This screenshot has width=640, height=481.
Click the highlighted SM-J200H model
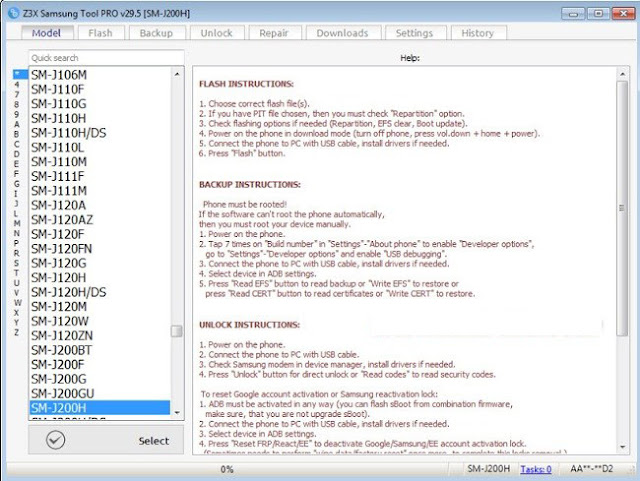(100, 408)
